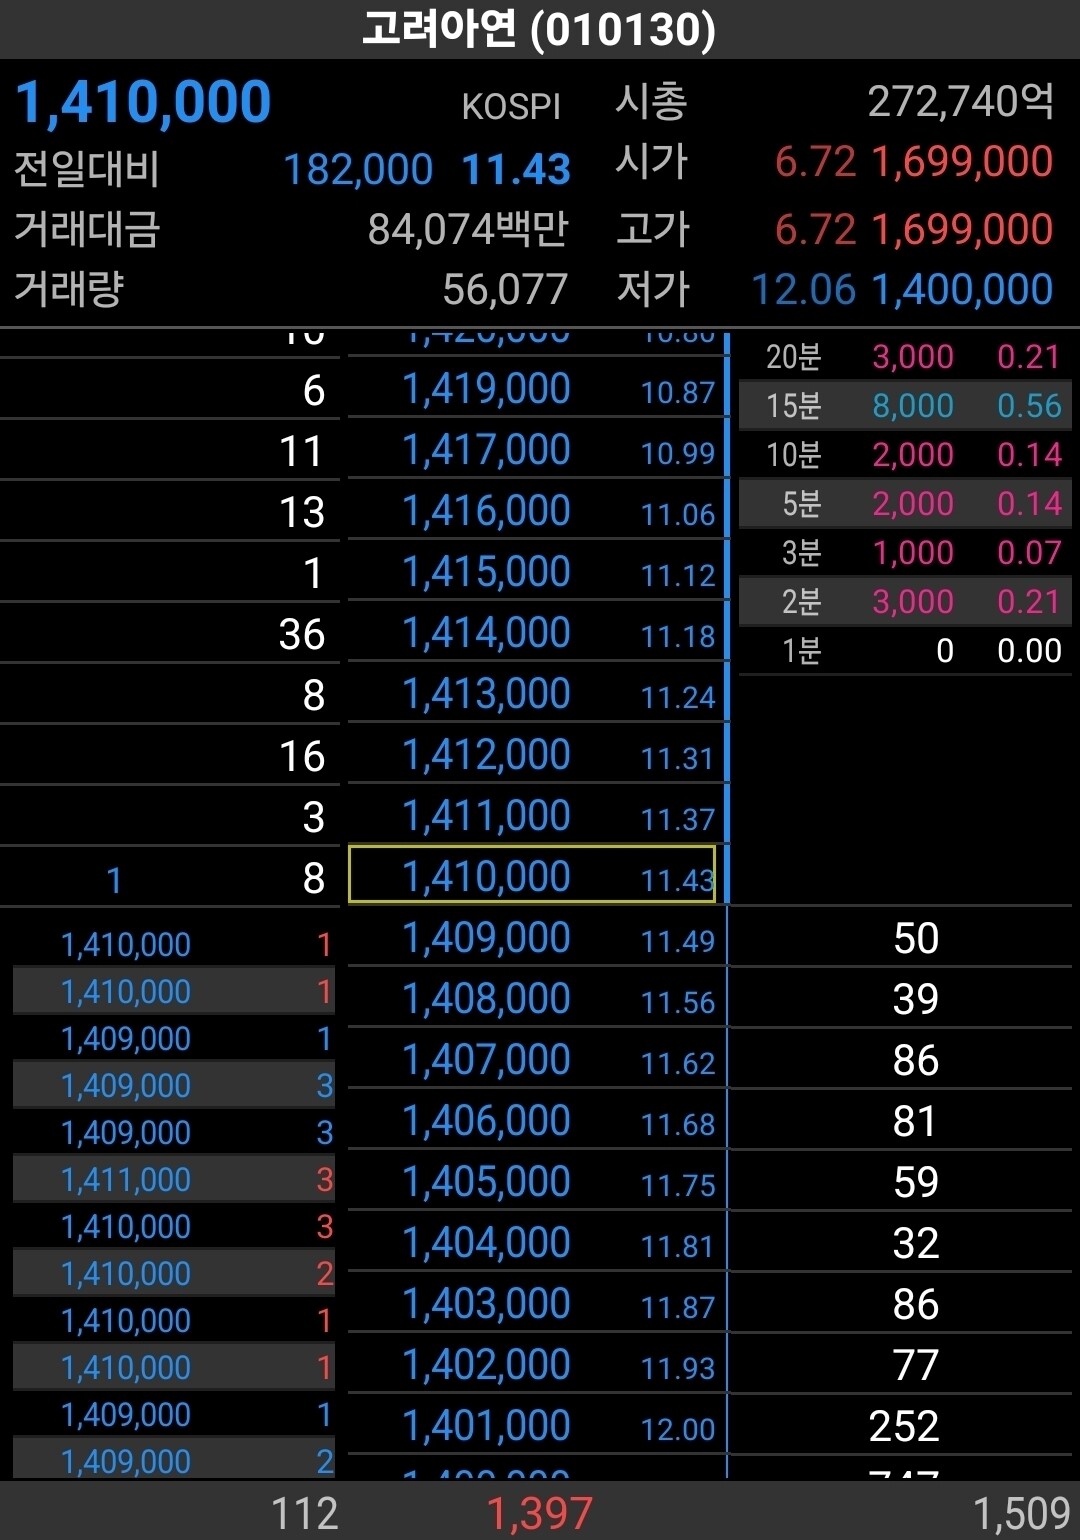Select ask price 1,414,000 in order book
Image resolution: width=1080 pixels, height=1540 pixels.
point(486,633)
